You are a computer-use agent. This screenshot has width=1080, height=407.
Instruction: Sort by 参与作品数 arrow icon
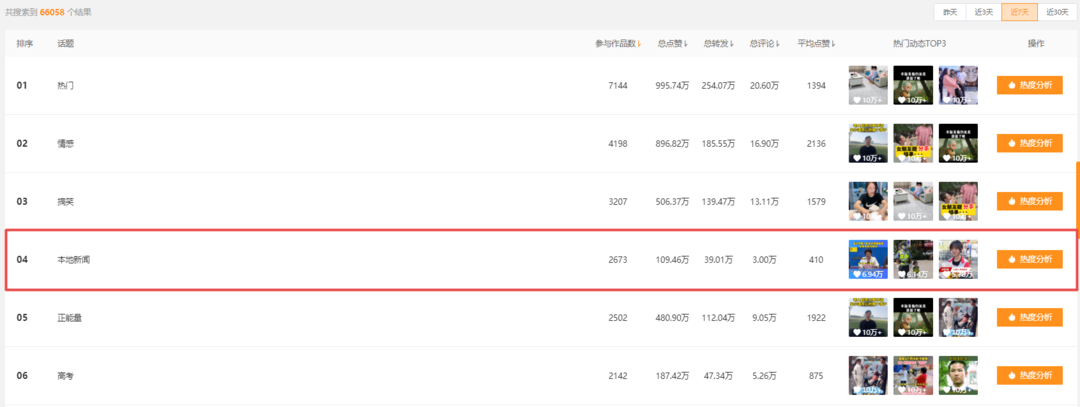tap(640, 44)
